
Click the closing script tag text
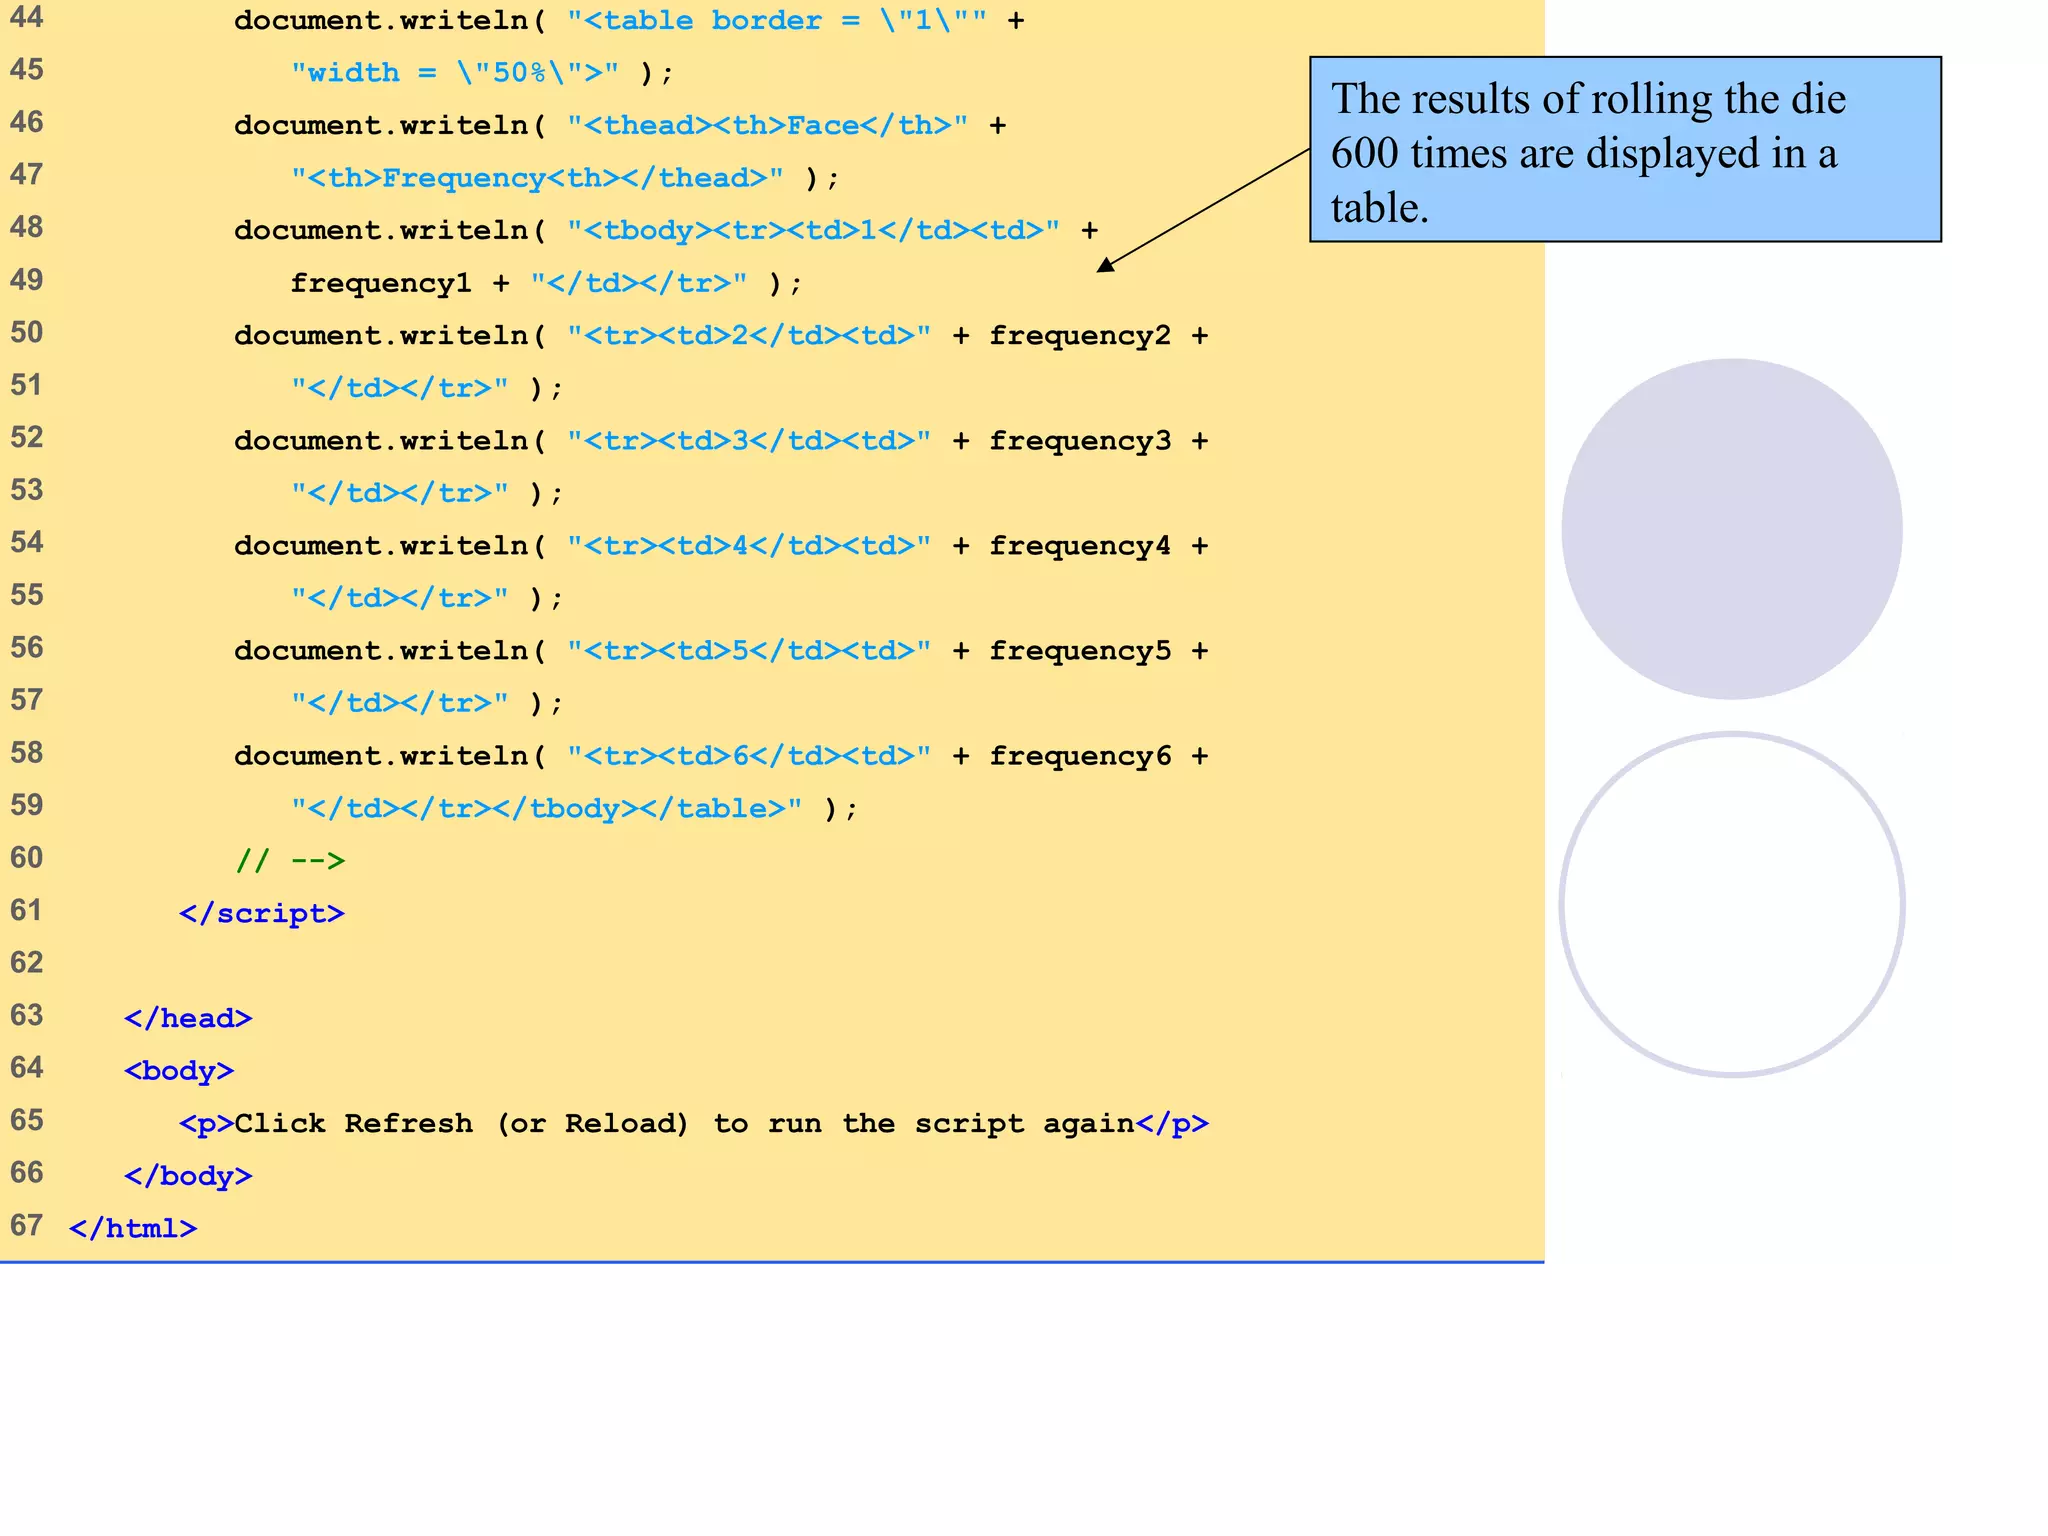pyautogui.click(x=261, y=913)
